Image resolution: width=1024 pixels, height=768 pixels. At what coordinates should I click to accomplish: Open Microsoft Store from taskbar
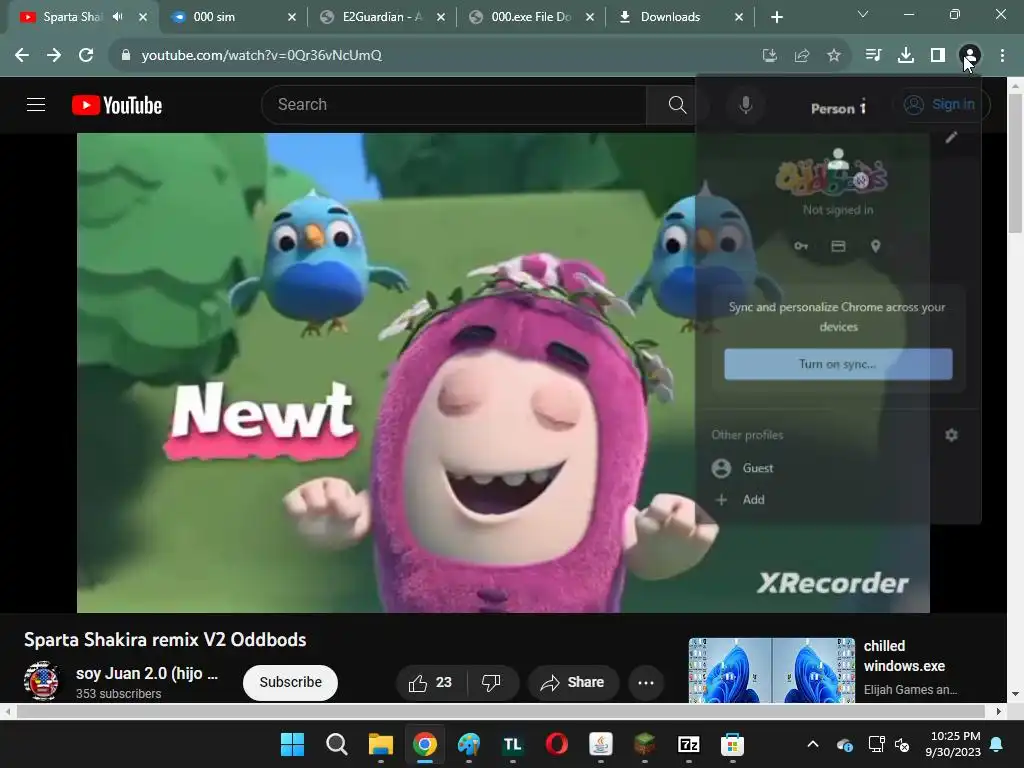point(732,744)
